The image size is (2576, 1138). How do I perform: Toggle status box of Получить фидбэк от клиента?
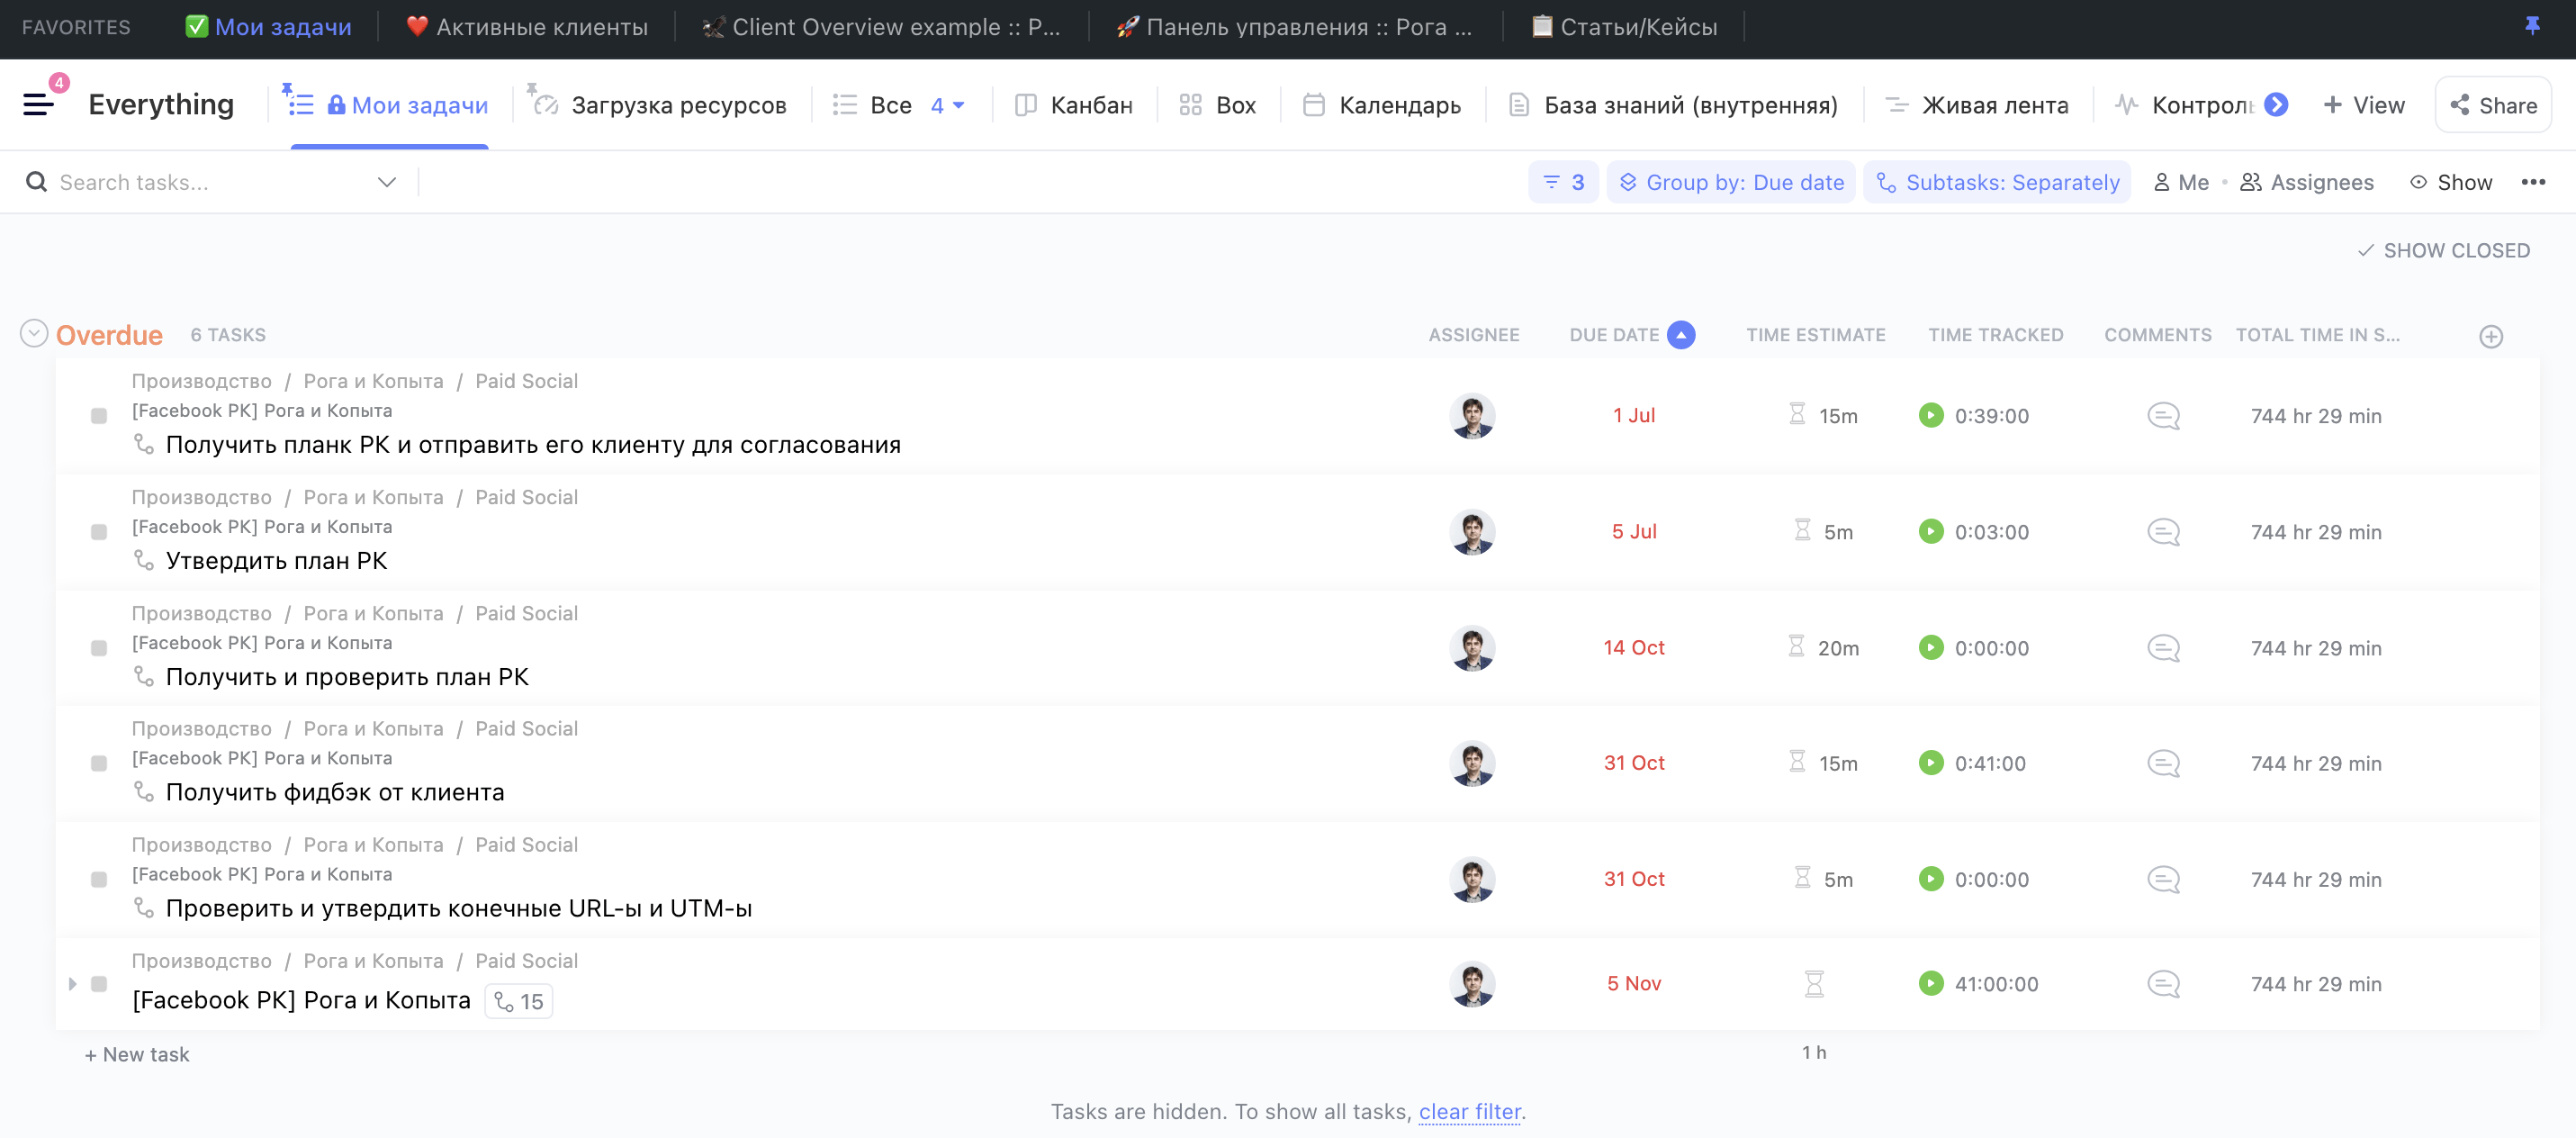tap(99, 764)
